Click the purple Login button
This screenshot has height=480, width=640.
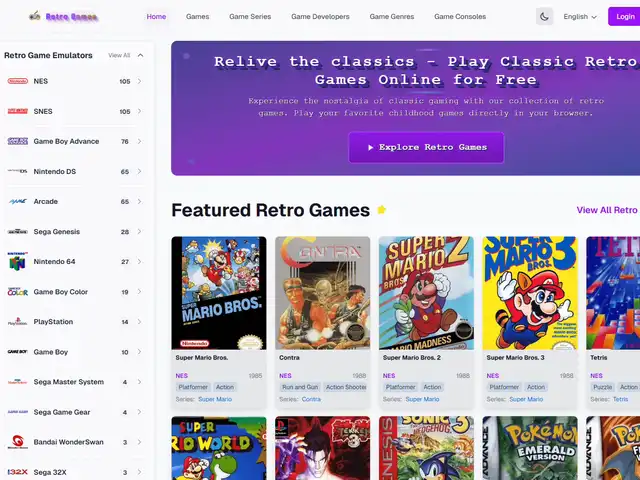(x=624, y=17)
